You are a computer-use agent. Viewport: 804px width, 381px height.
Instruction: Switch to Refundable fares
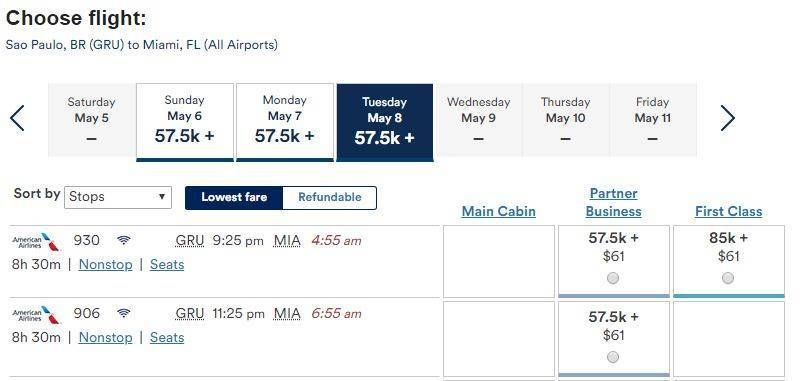330,197
